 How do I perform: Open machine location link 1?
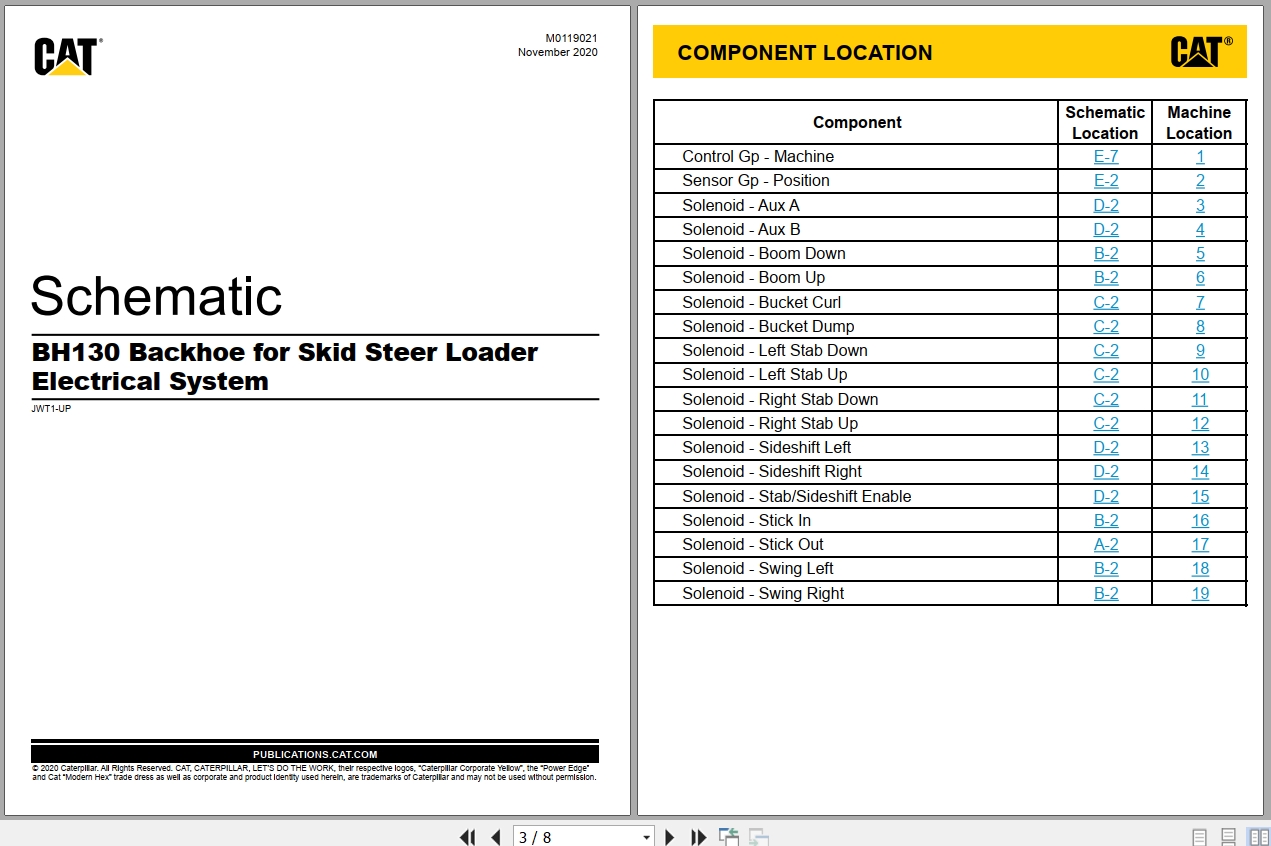(x=1200, y=156)
